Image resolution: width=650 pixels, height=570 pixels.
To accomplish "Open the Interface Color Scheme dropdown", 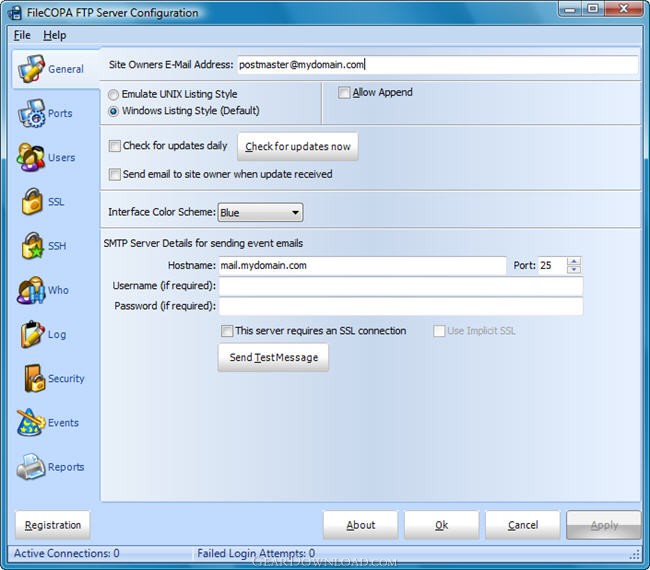I will coord(260,212).
